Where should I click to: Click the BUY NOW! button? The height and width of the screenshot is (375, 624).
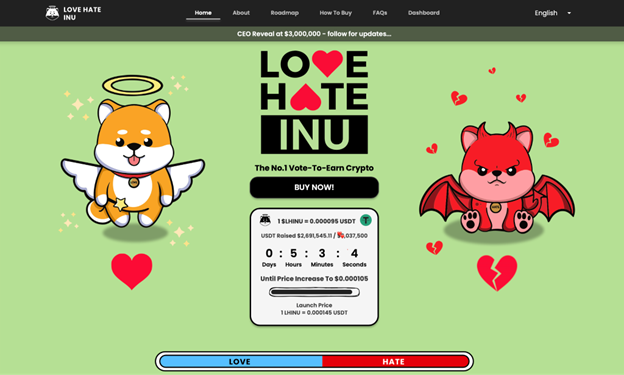tap(314, 187)
